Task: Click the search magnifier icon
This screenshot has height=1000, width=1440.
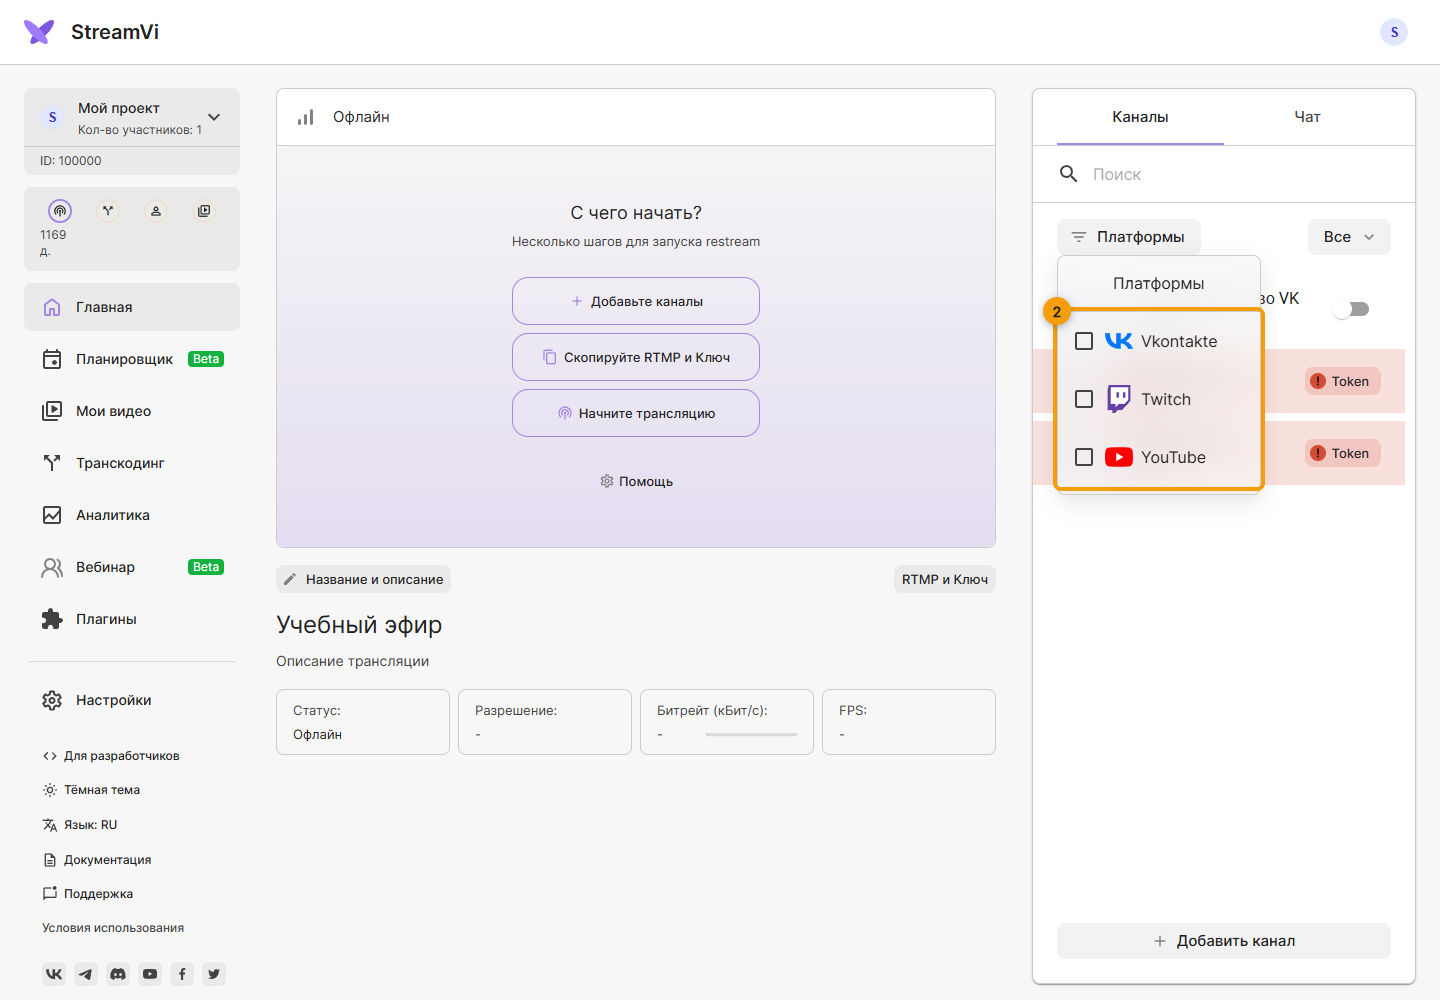Action: coord(1068,174)
